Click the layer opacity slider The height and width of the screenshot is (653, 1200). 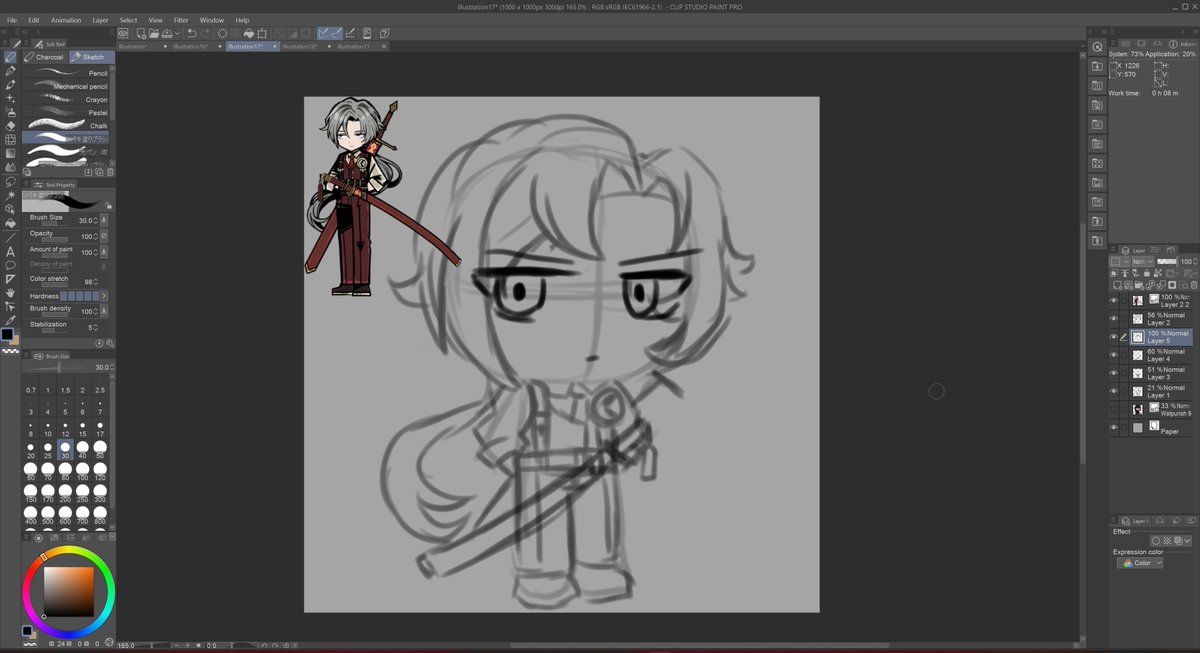[1166, 261]
